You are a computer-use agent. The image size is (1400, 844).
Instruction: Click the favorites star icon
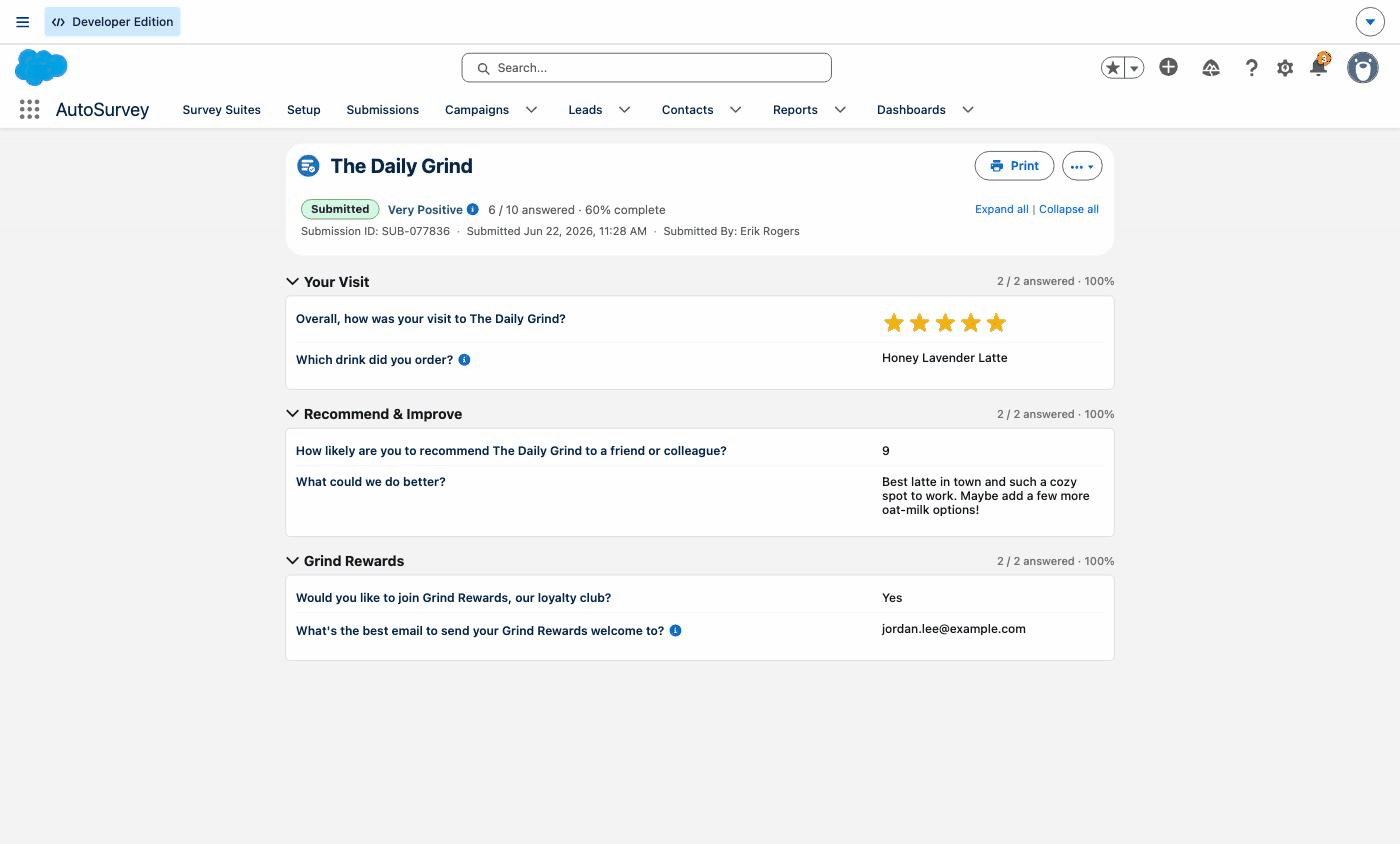[x=1112, y=68]
